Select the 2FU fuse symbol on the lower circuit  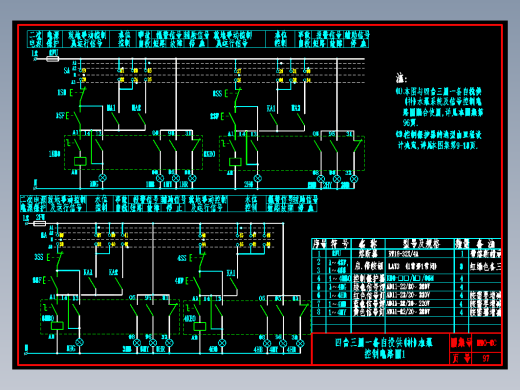pos(39,224)
